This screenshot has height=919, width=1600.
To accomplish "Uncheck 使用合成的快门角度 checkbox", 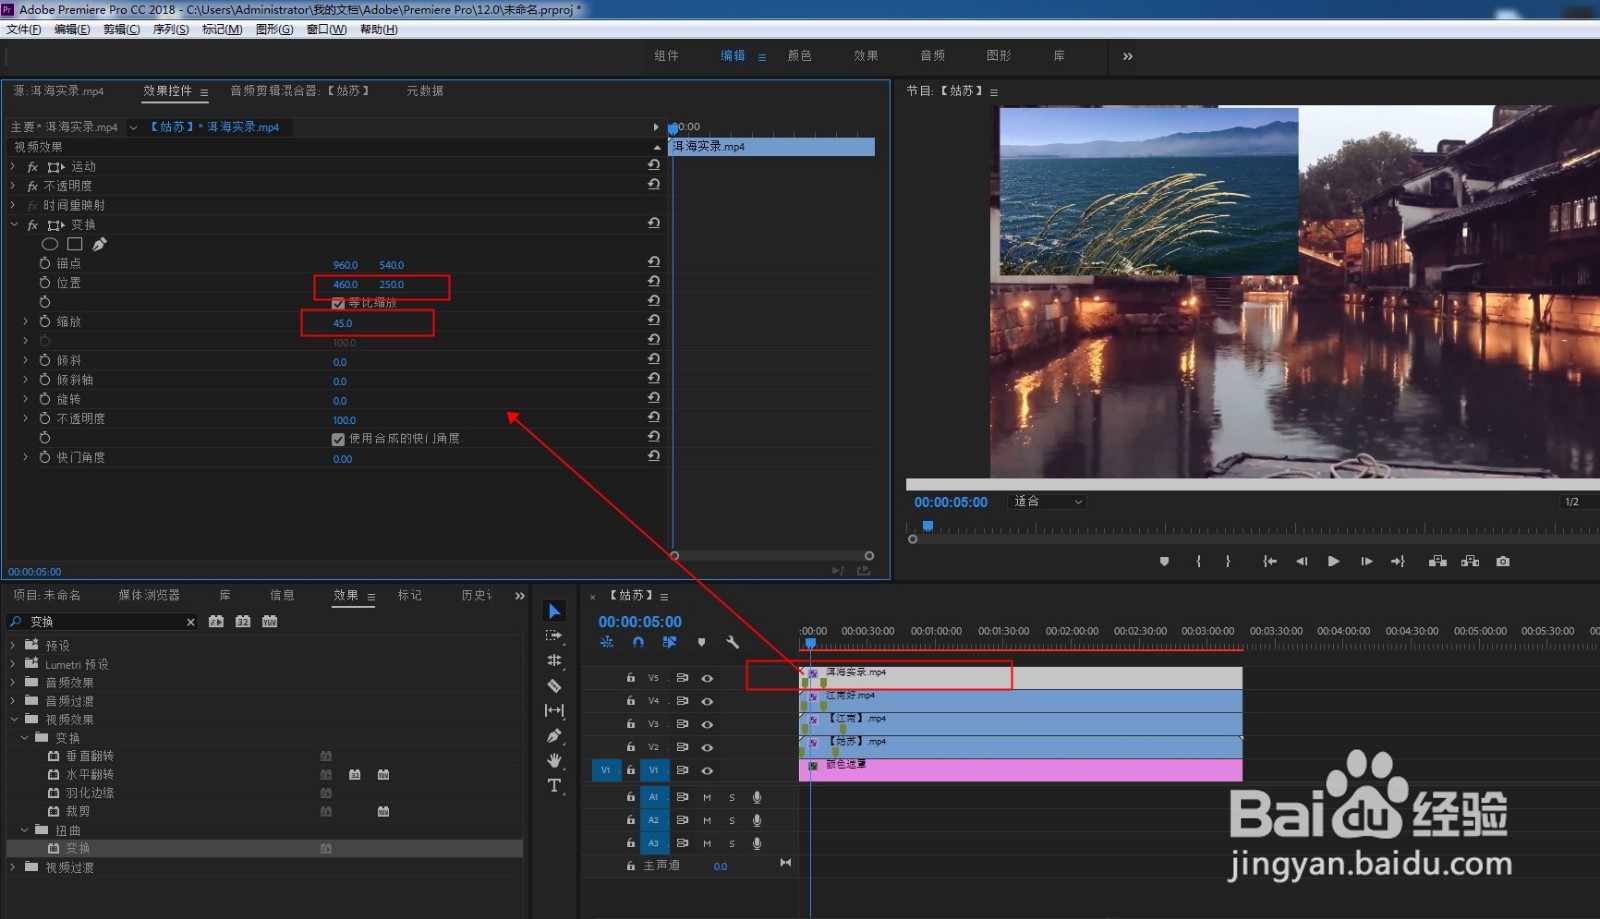I will [338, 439].
